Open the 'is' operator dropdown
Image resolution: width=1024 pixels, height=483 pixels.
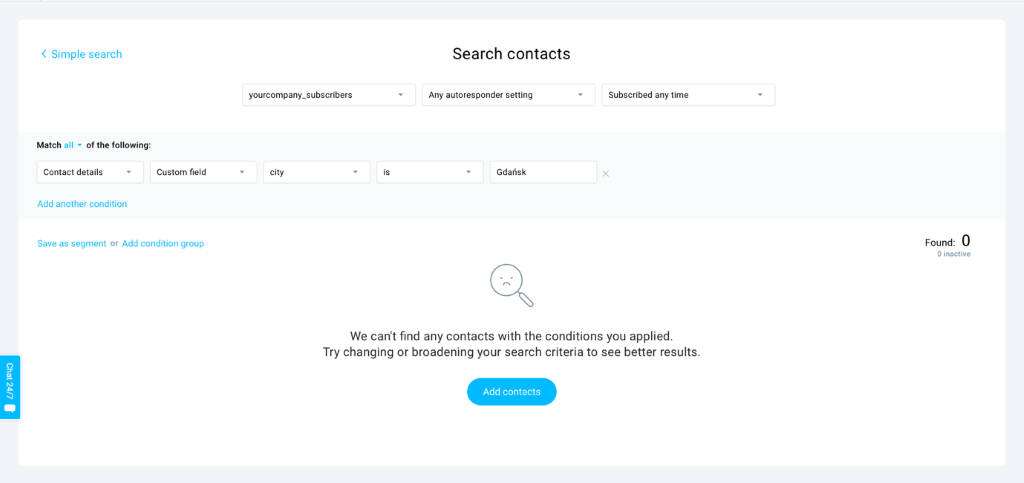430,172
